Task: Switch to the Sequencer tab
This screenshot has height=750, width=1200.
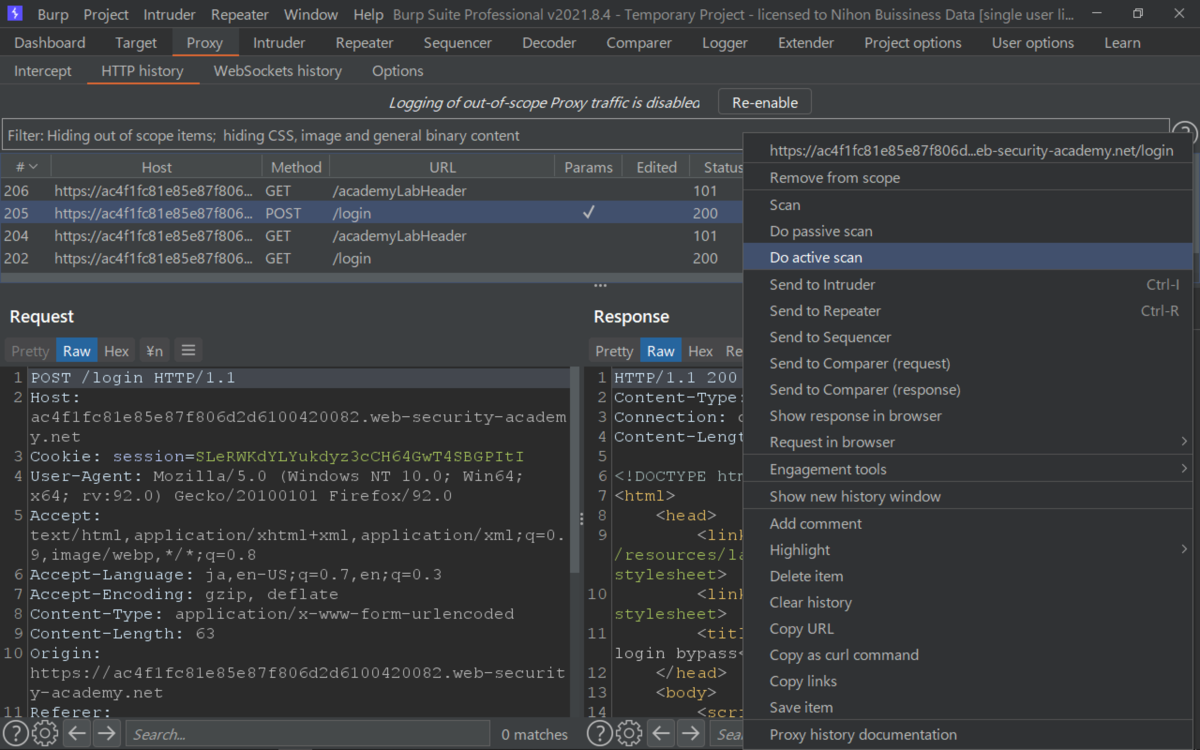Action: (458, 43)
